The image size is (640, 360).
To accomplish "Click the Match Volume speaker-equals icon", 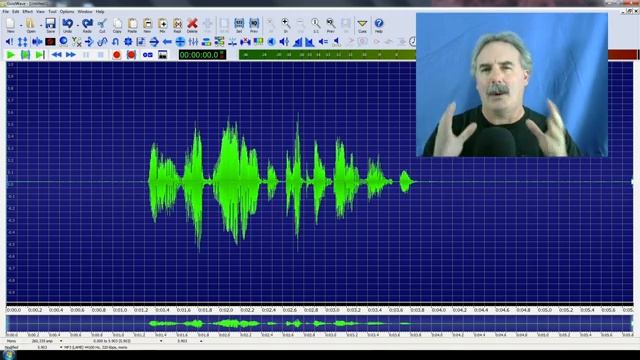I will pos(323,42).
